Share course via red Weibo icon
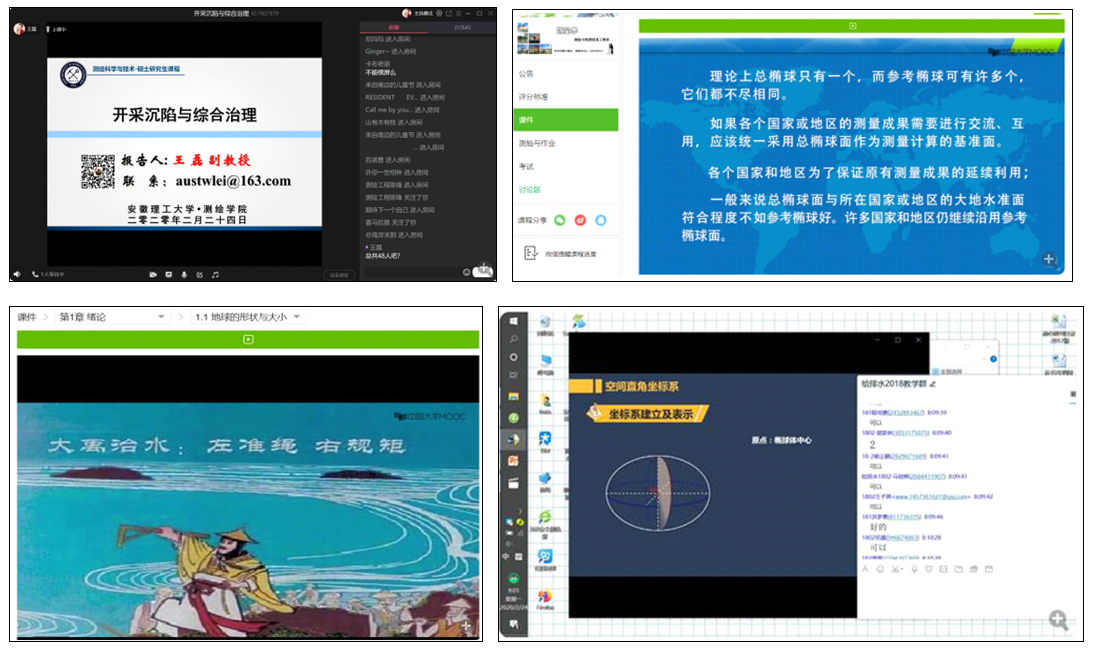The image size is (1098, 651). [581, 220]
